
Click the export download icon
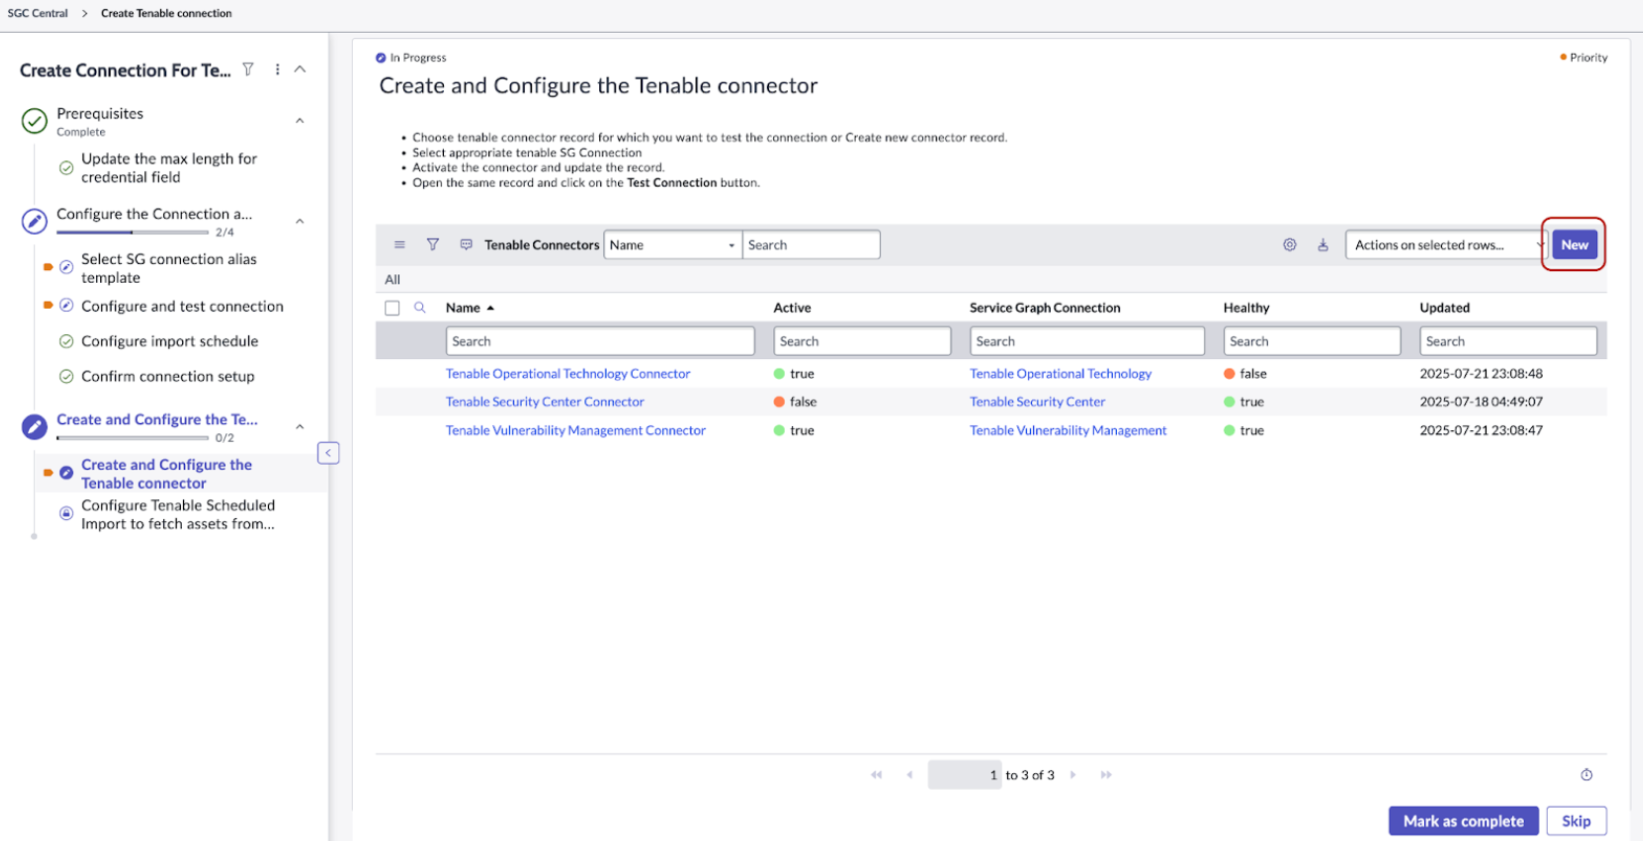point(1323,245)
